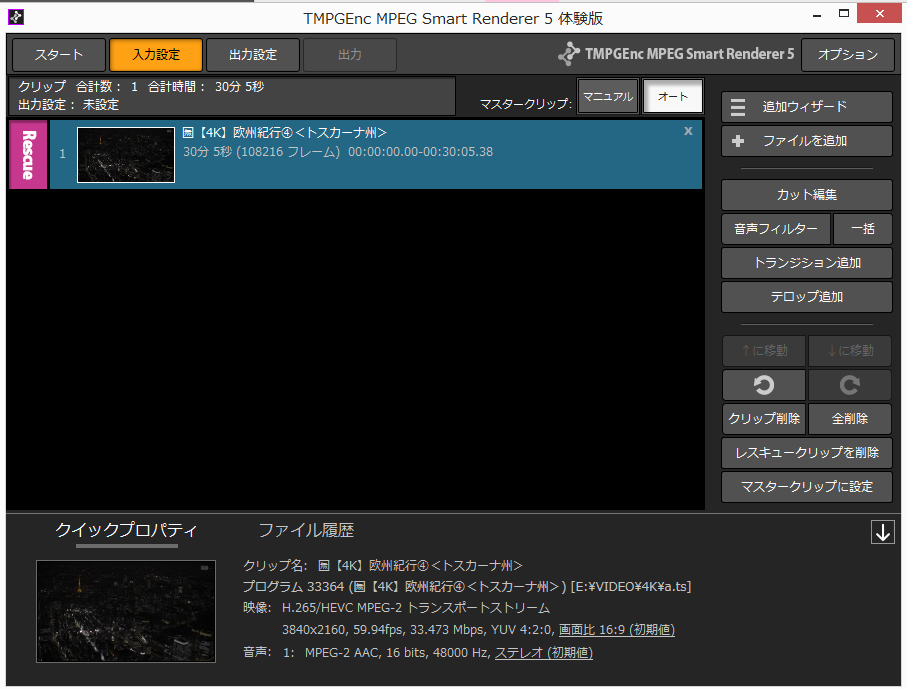Viewport: 907px width, 689px height.
Task: Click the TMPGEnc MPEG Smart Renderer 5 logo
Action: pos(676,54)
